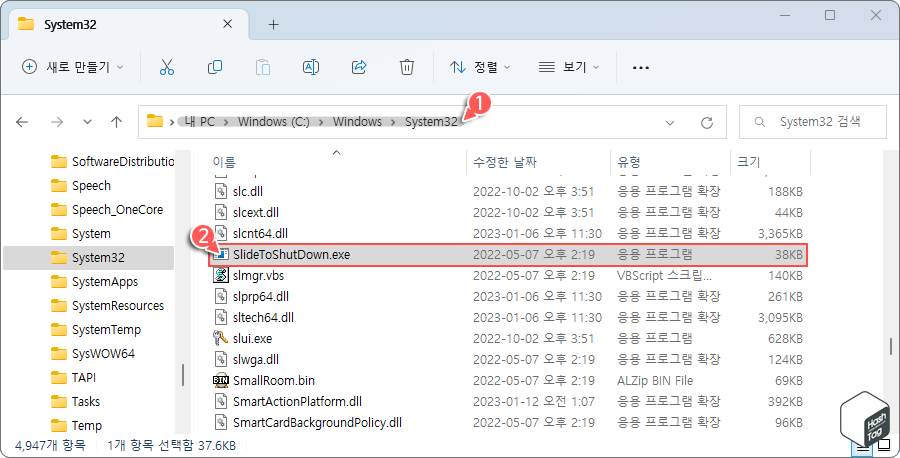This screenshot has width=900, height=458.
Task: Open the 정렬 sort dropdown
Action: coord(480,67)
